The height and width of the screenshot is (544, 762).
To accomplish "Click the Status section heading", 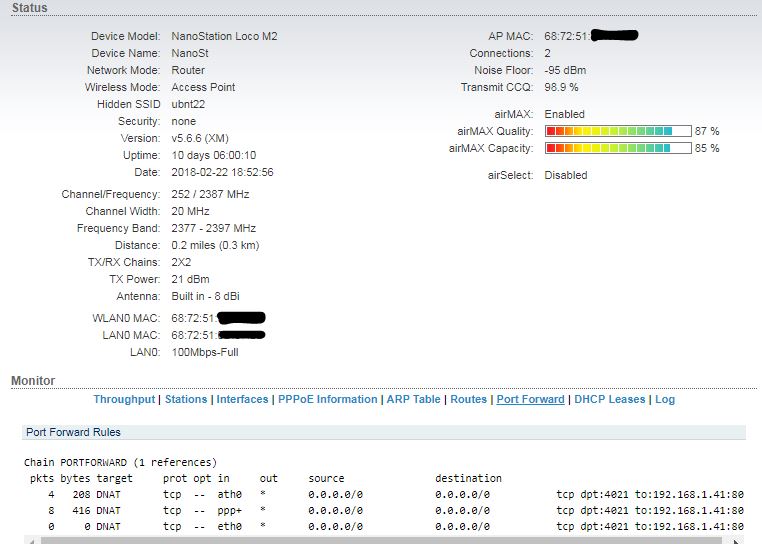I will coord(29,8).
